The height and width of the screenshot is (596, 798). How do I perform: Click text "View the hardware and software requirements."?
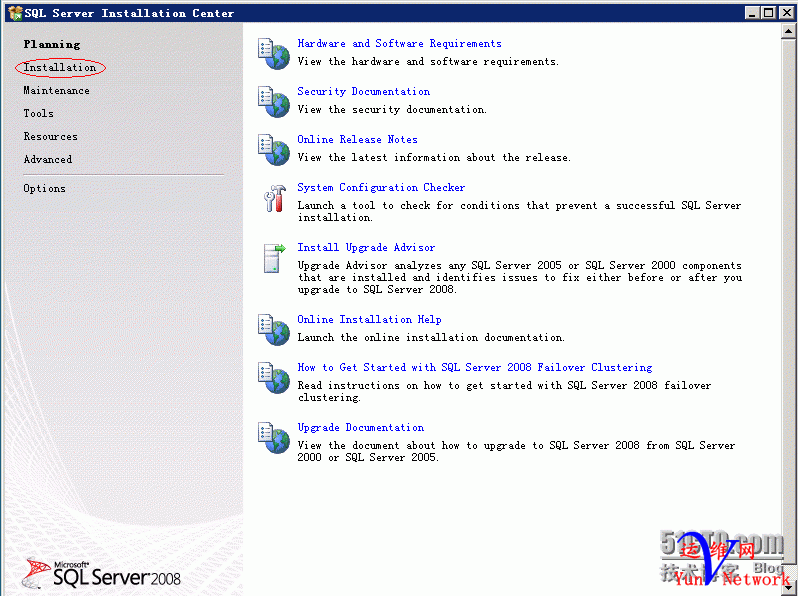pos(428,62)
